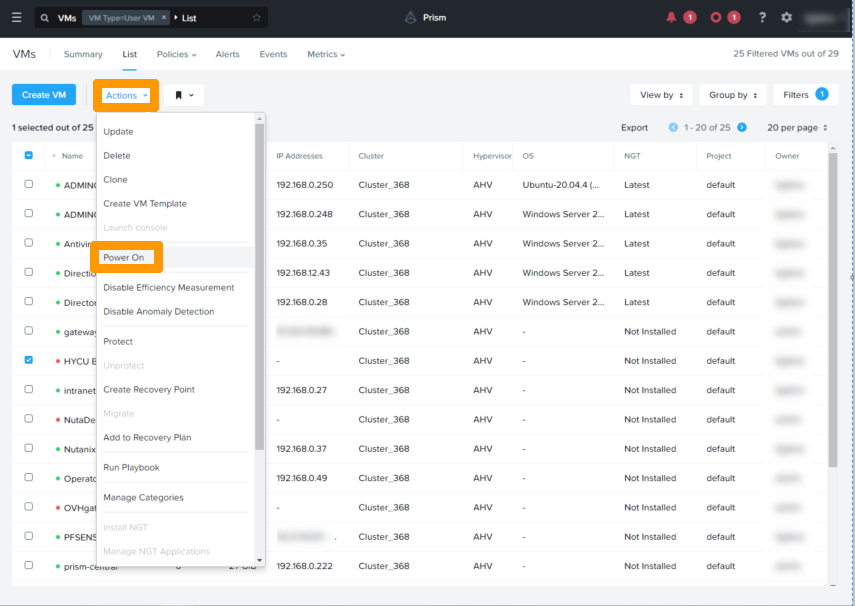Change the 20 per page selector
The width and height of the screenshot is (855, 606).
click(x=797, y=128)
